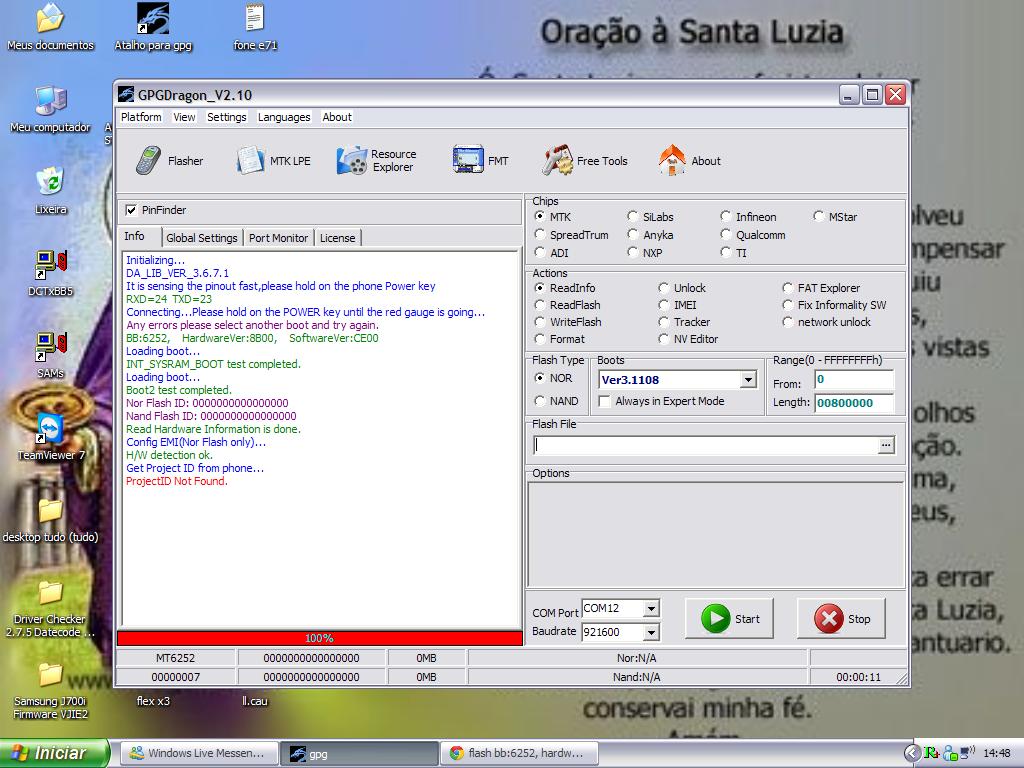Launch Resource Explorer
Image resolution: width=1024 pixels, height=768 pixels.
(376, 161)
